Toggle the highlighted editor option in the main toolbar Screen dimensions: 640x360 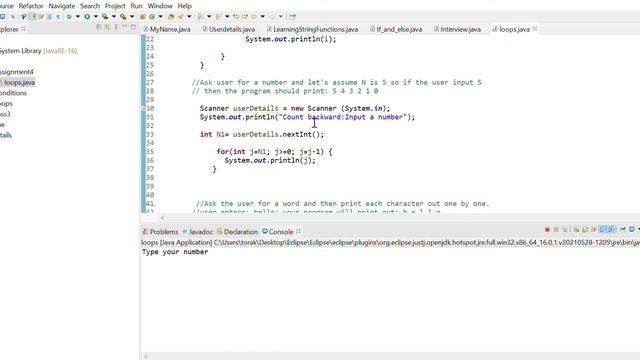tap(32, 17)
